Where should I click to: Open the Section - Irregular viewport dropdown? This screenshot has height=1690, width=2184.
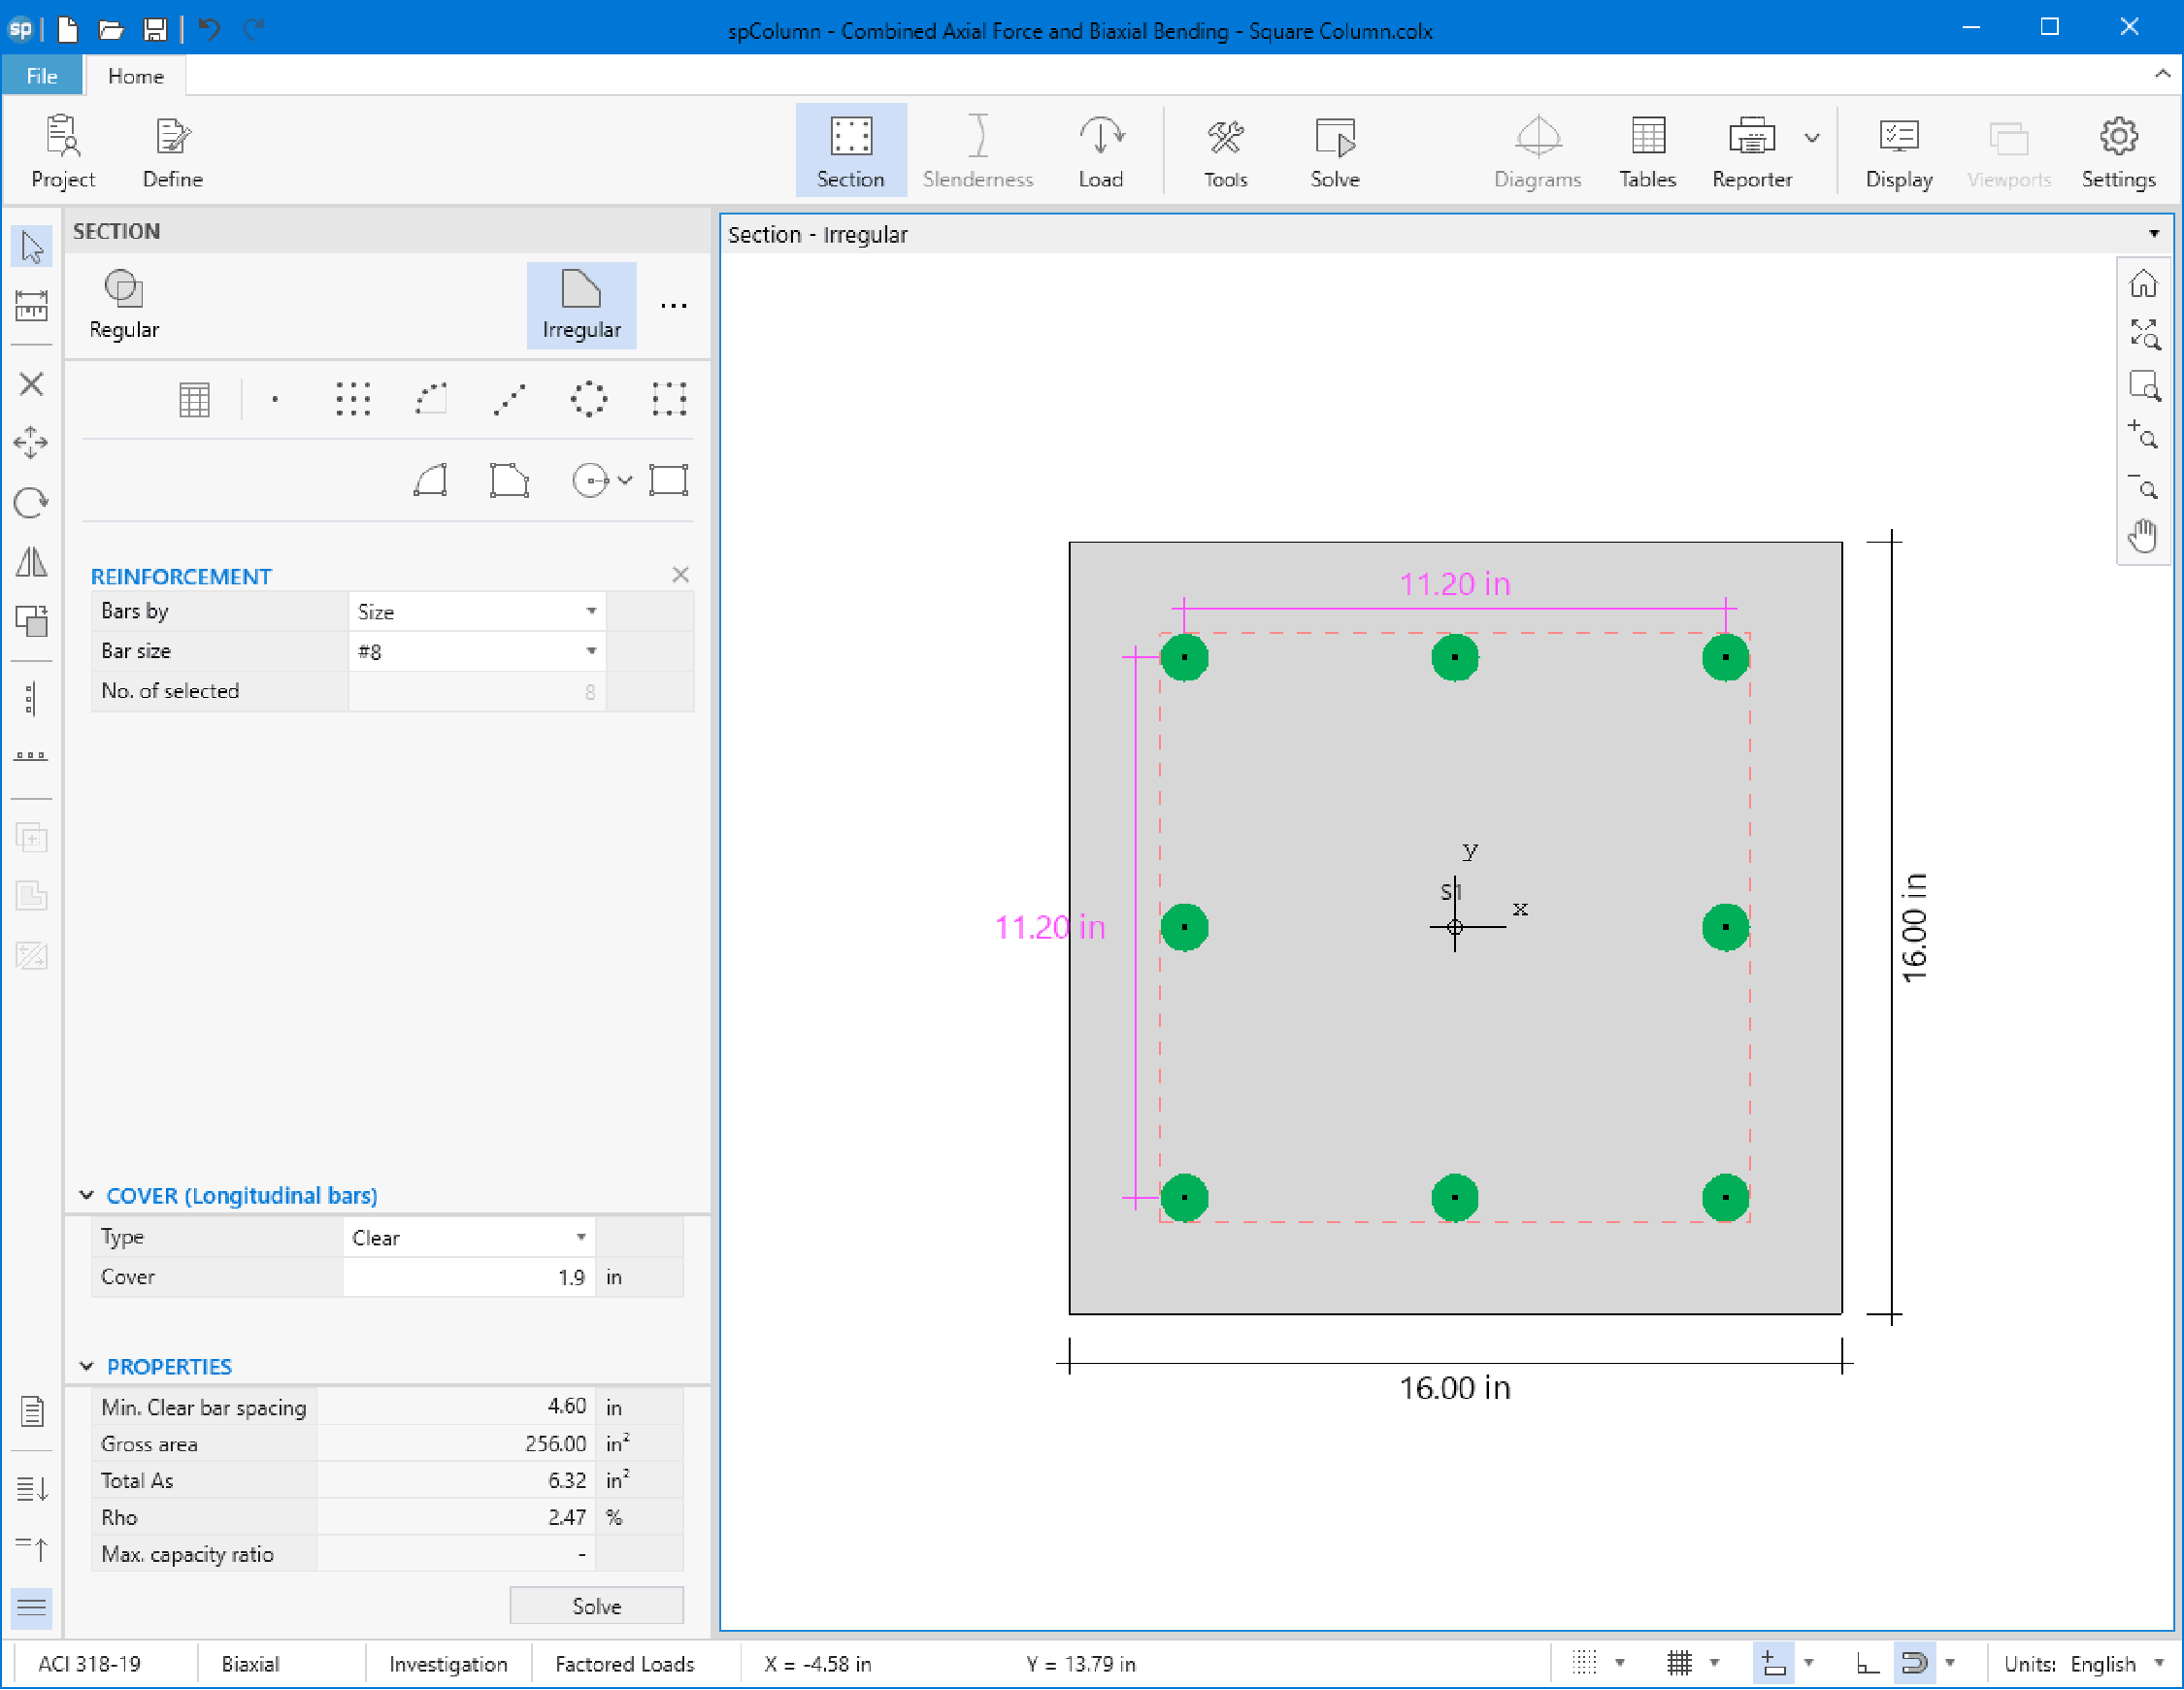click(2153, 235)
